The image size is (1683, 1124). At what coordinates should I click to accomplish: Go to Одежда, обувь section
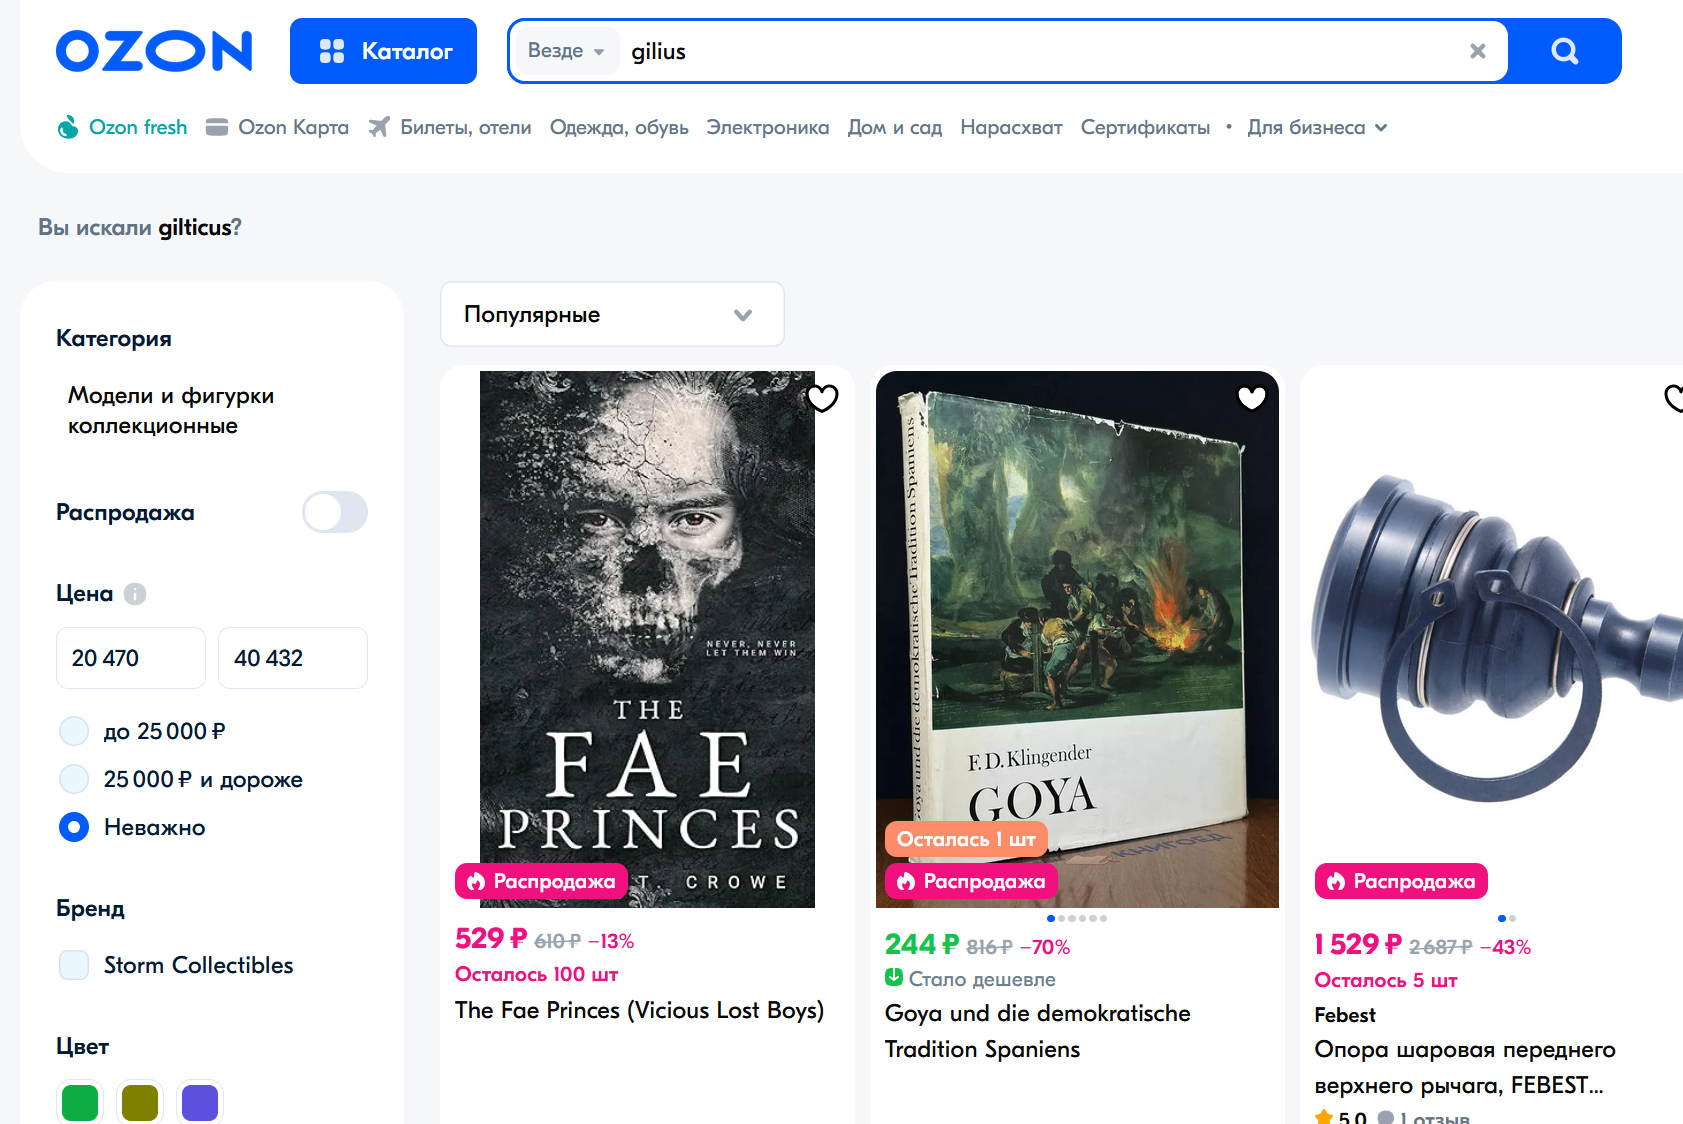tap(619, 127)
